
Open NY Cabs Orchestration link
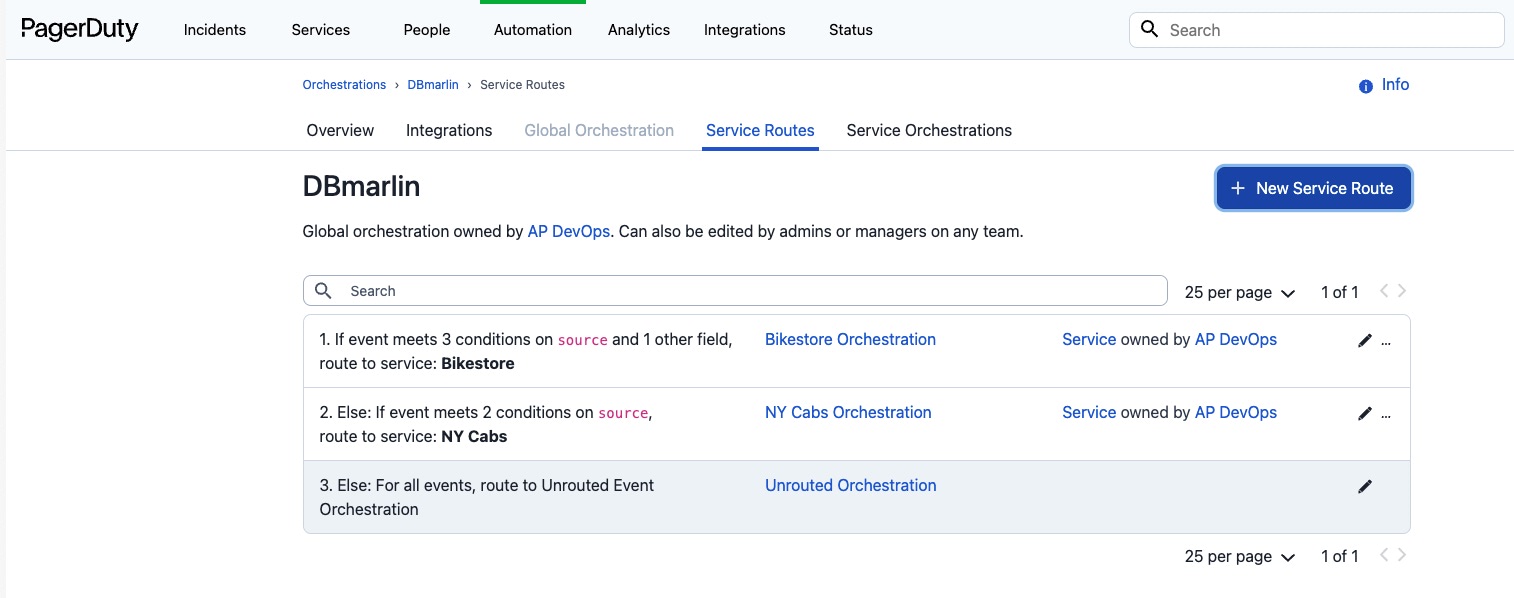[x=848, y=412]
